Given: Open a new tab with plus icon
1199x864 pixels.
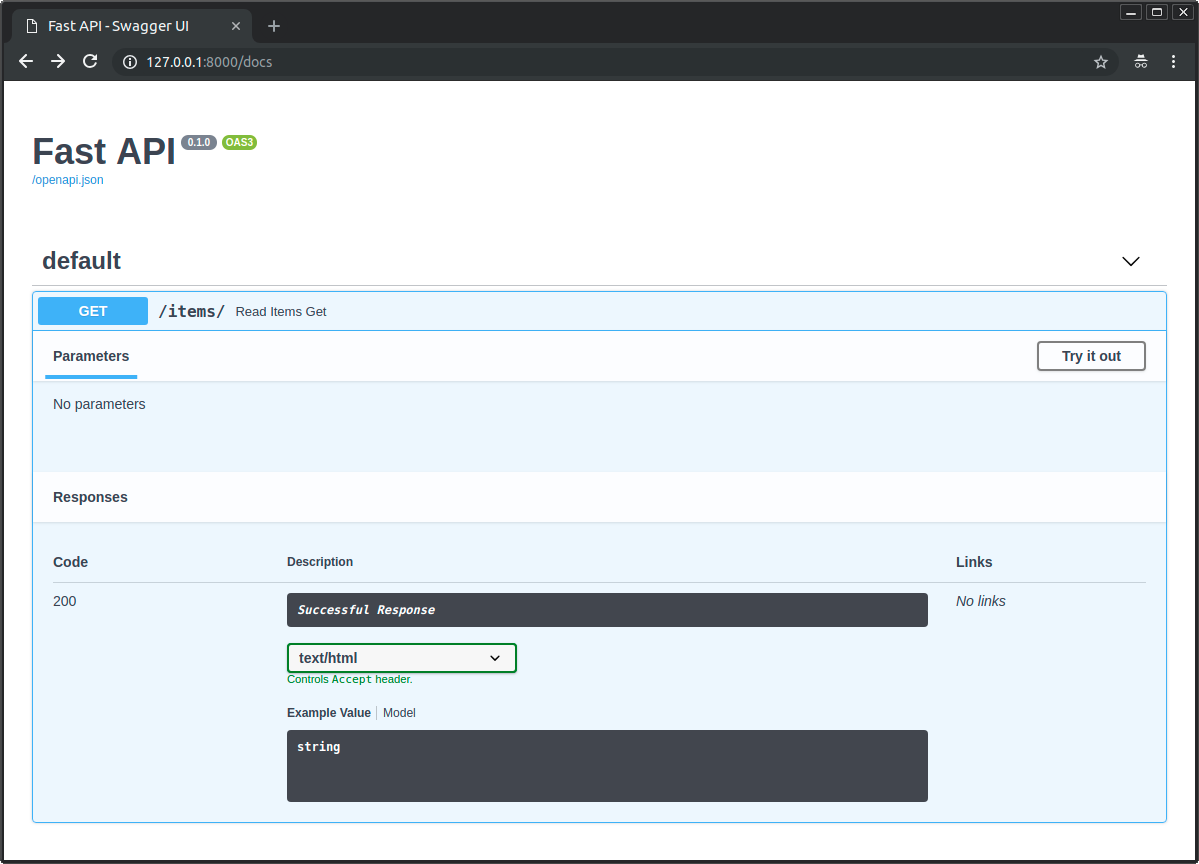Looking at the screenshot, I should (274, 26).
